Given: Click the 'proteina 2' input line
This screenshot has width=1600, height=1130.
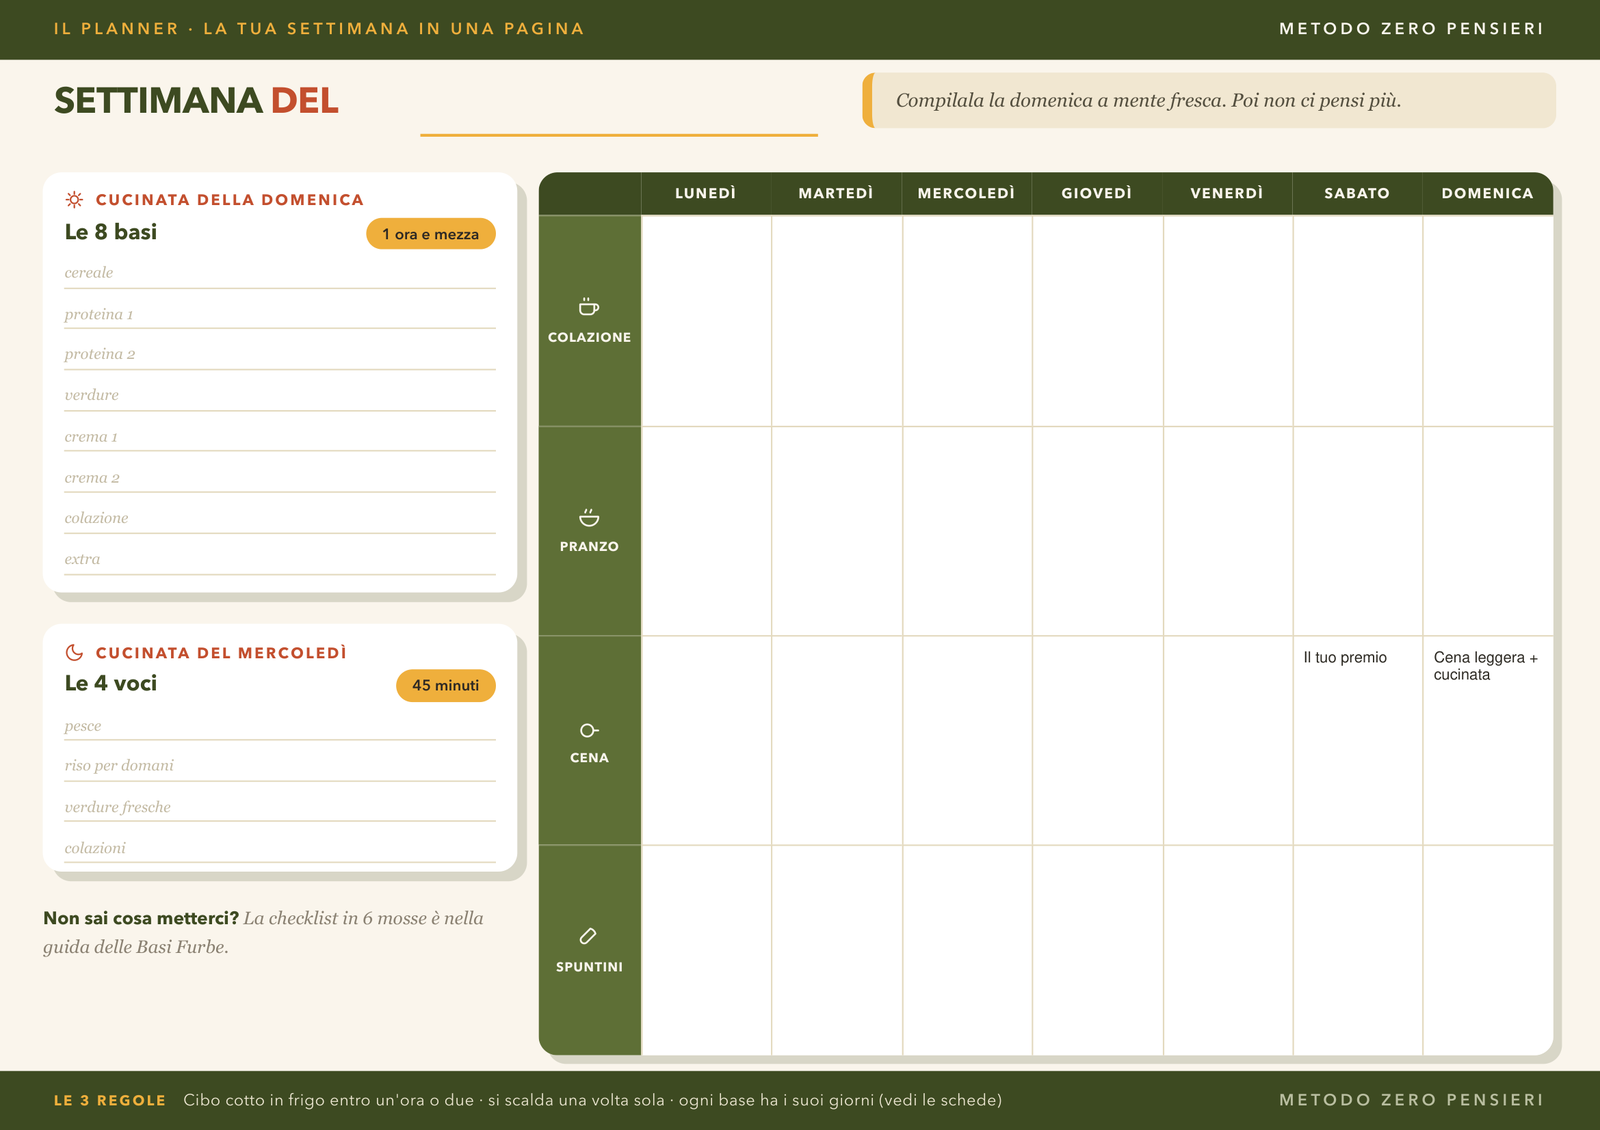Looking at the screenshot, I should [280, 356].
